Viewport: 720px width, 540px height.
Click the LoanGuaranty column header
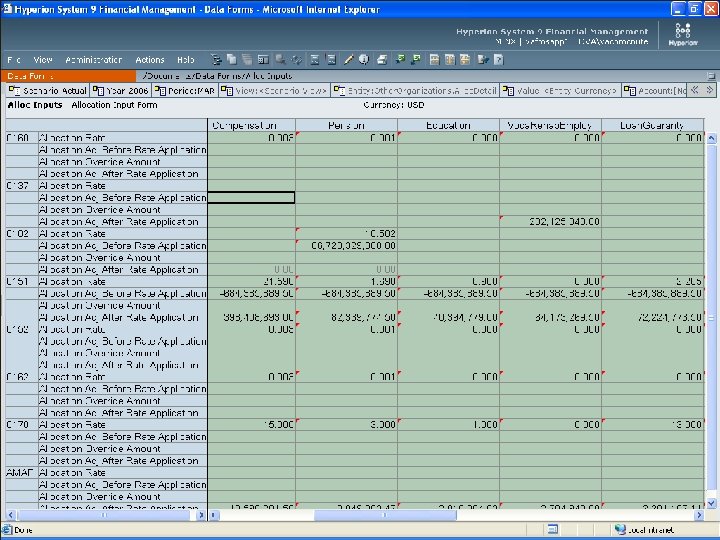(x=652, y=125)
